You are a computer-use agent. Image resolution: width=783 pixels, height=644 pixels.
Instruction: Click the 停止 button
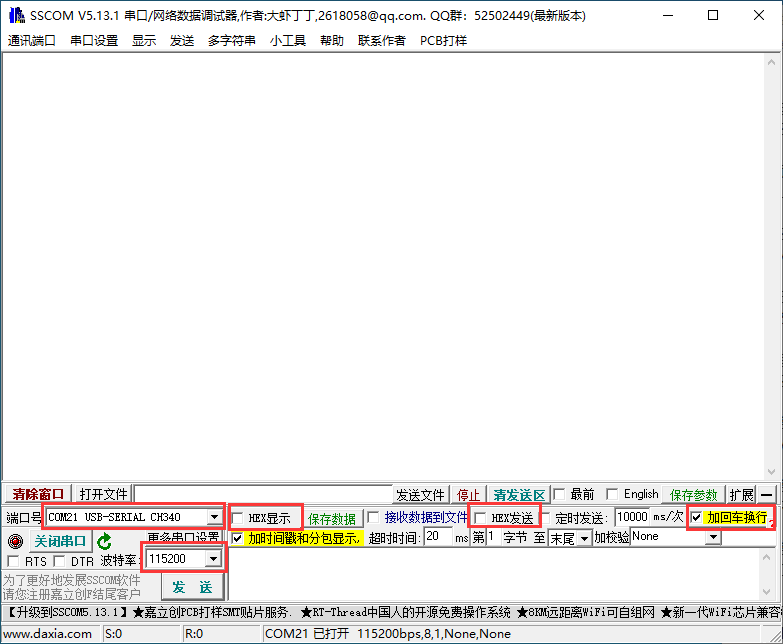pyautogui.click(x=468, y=495)
